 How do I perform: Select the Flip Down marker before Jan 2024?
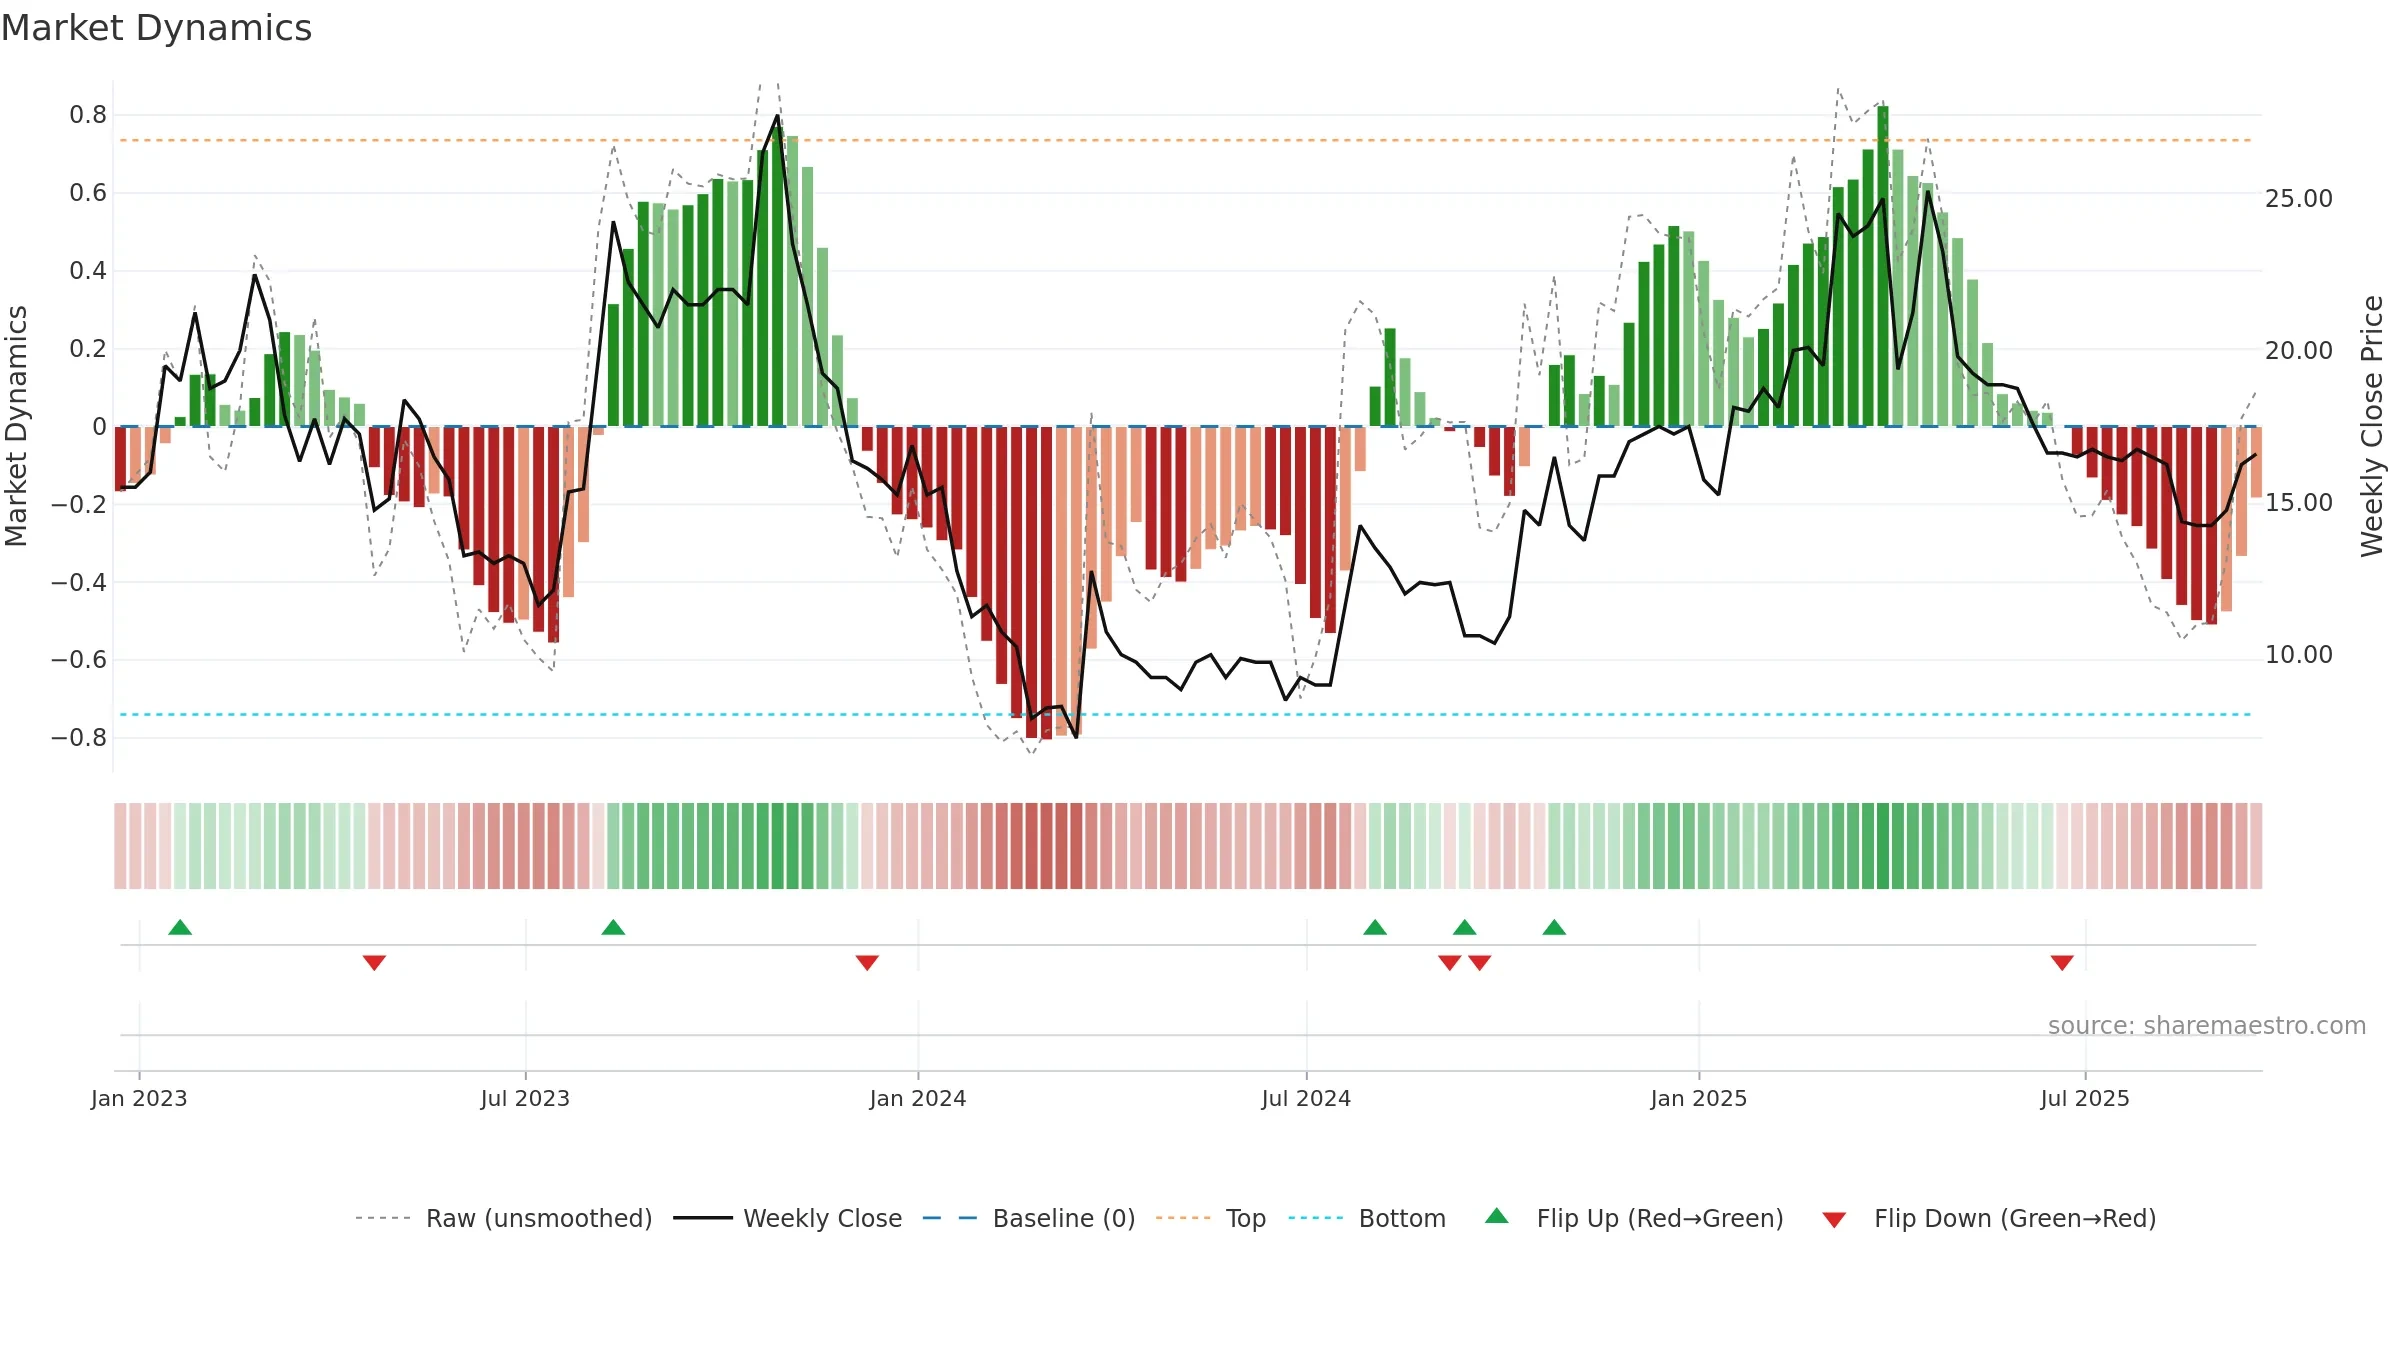point(867,962)
